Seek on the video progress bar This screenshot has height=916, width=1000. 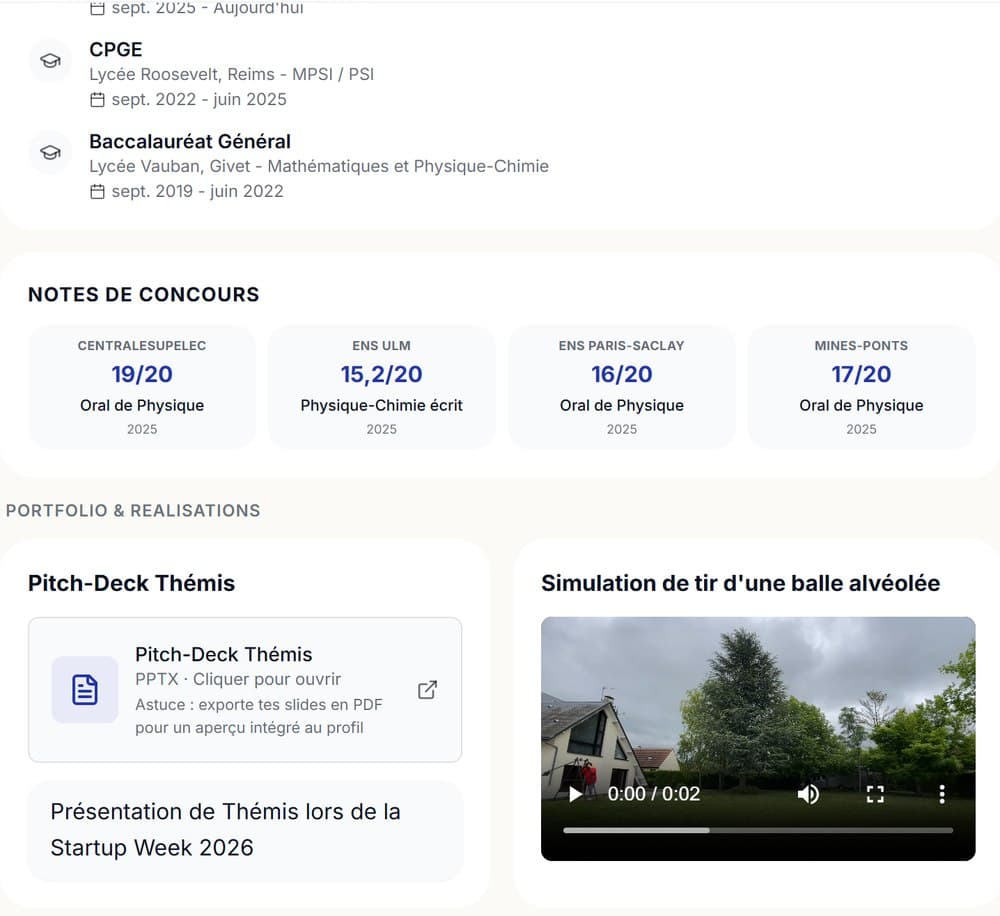758,831
